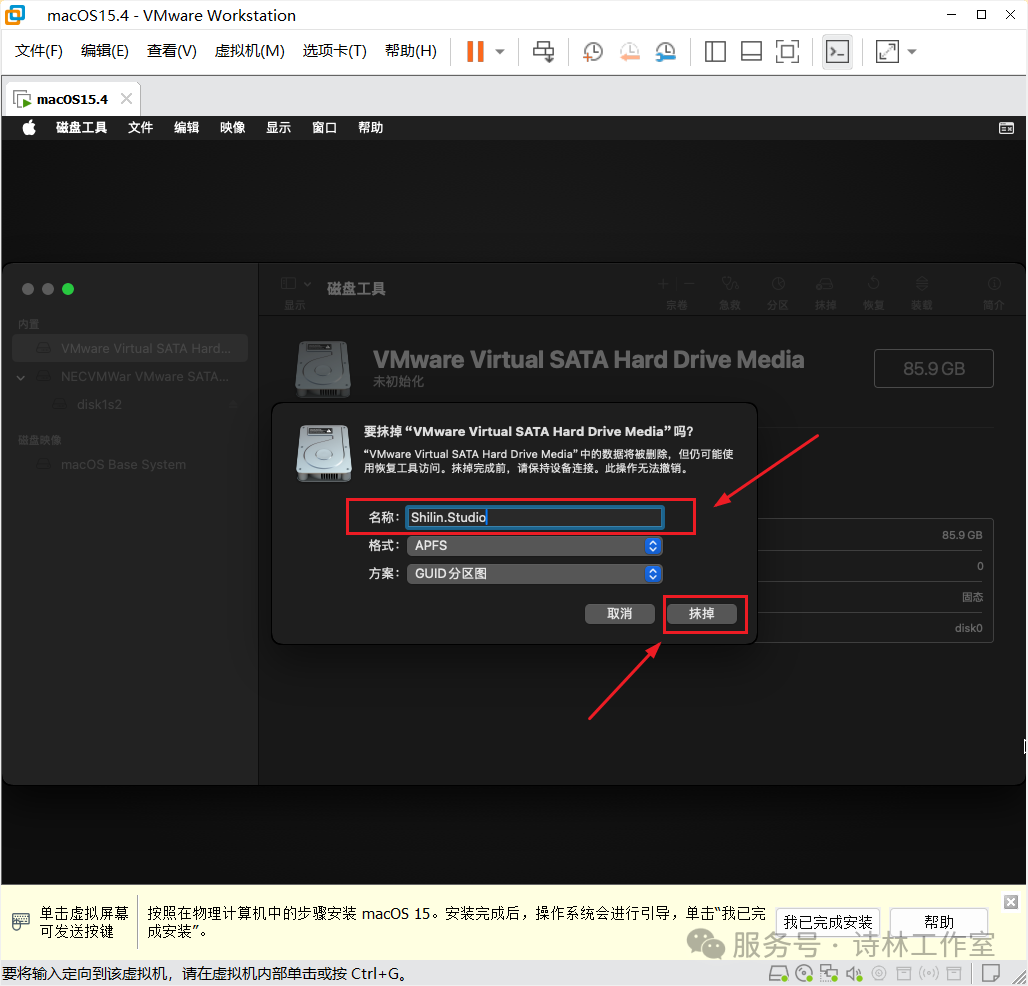
Task: Click the 取消 button
Action: pyautogui.click(x=620, y=614)
